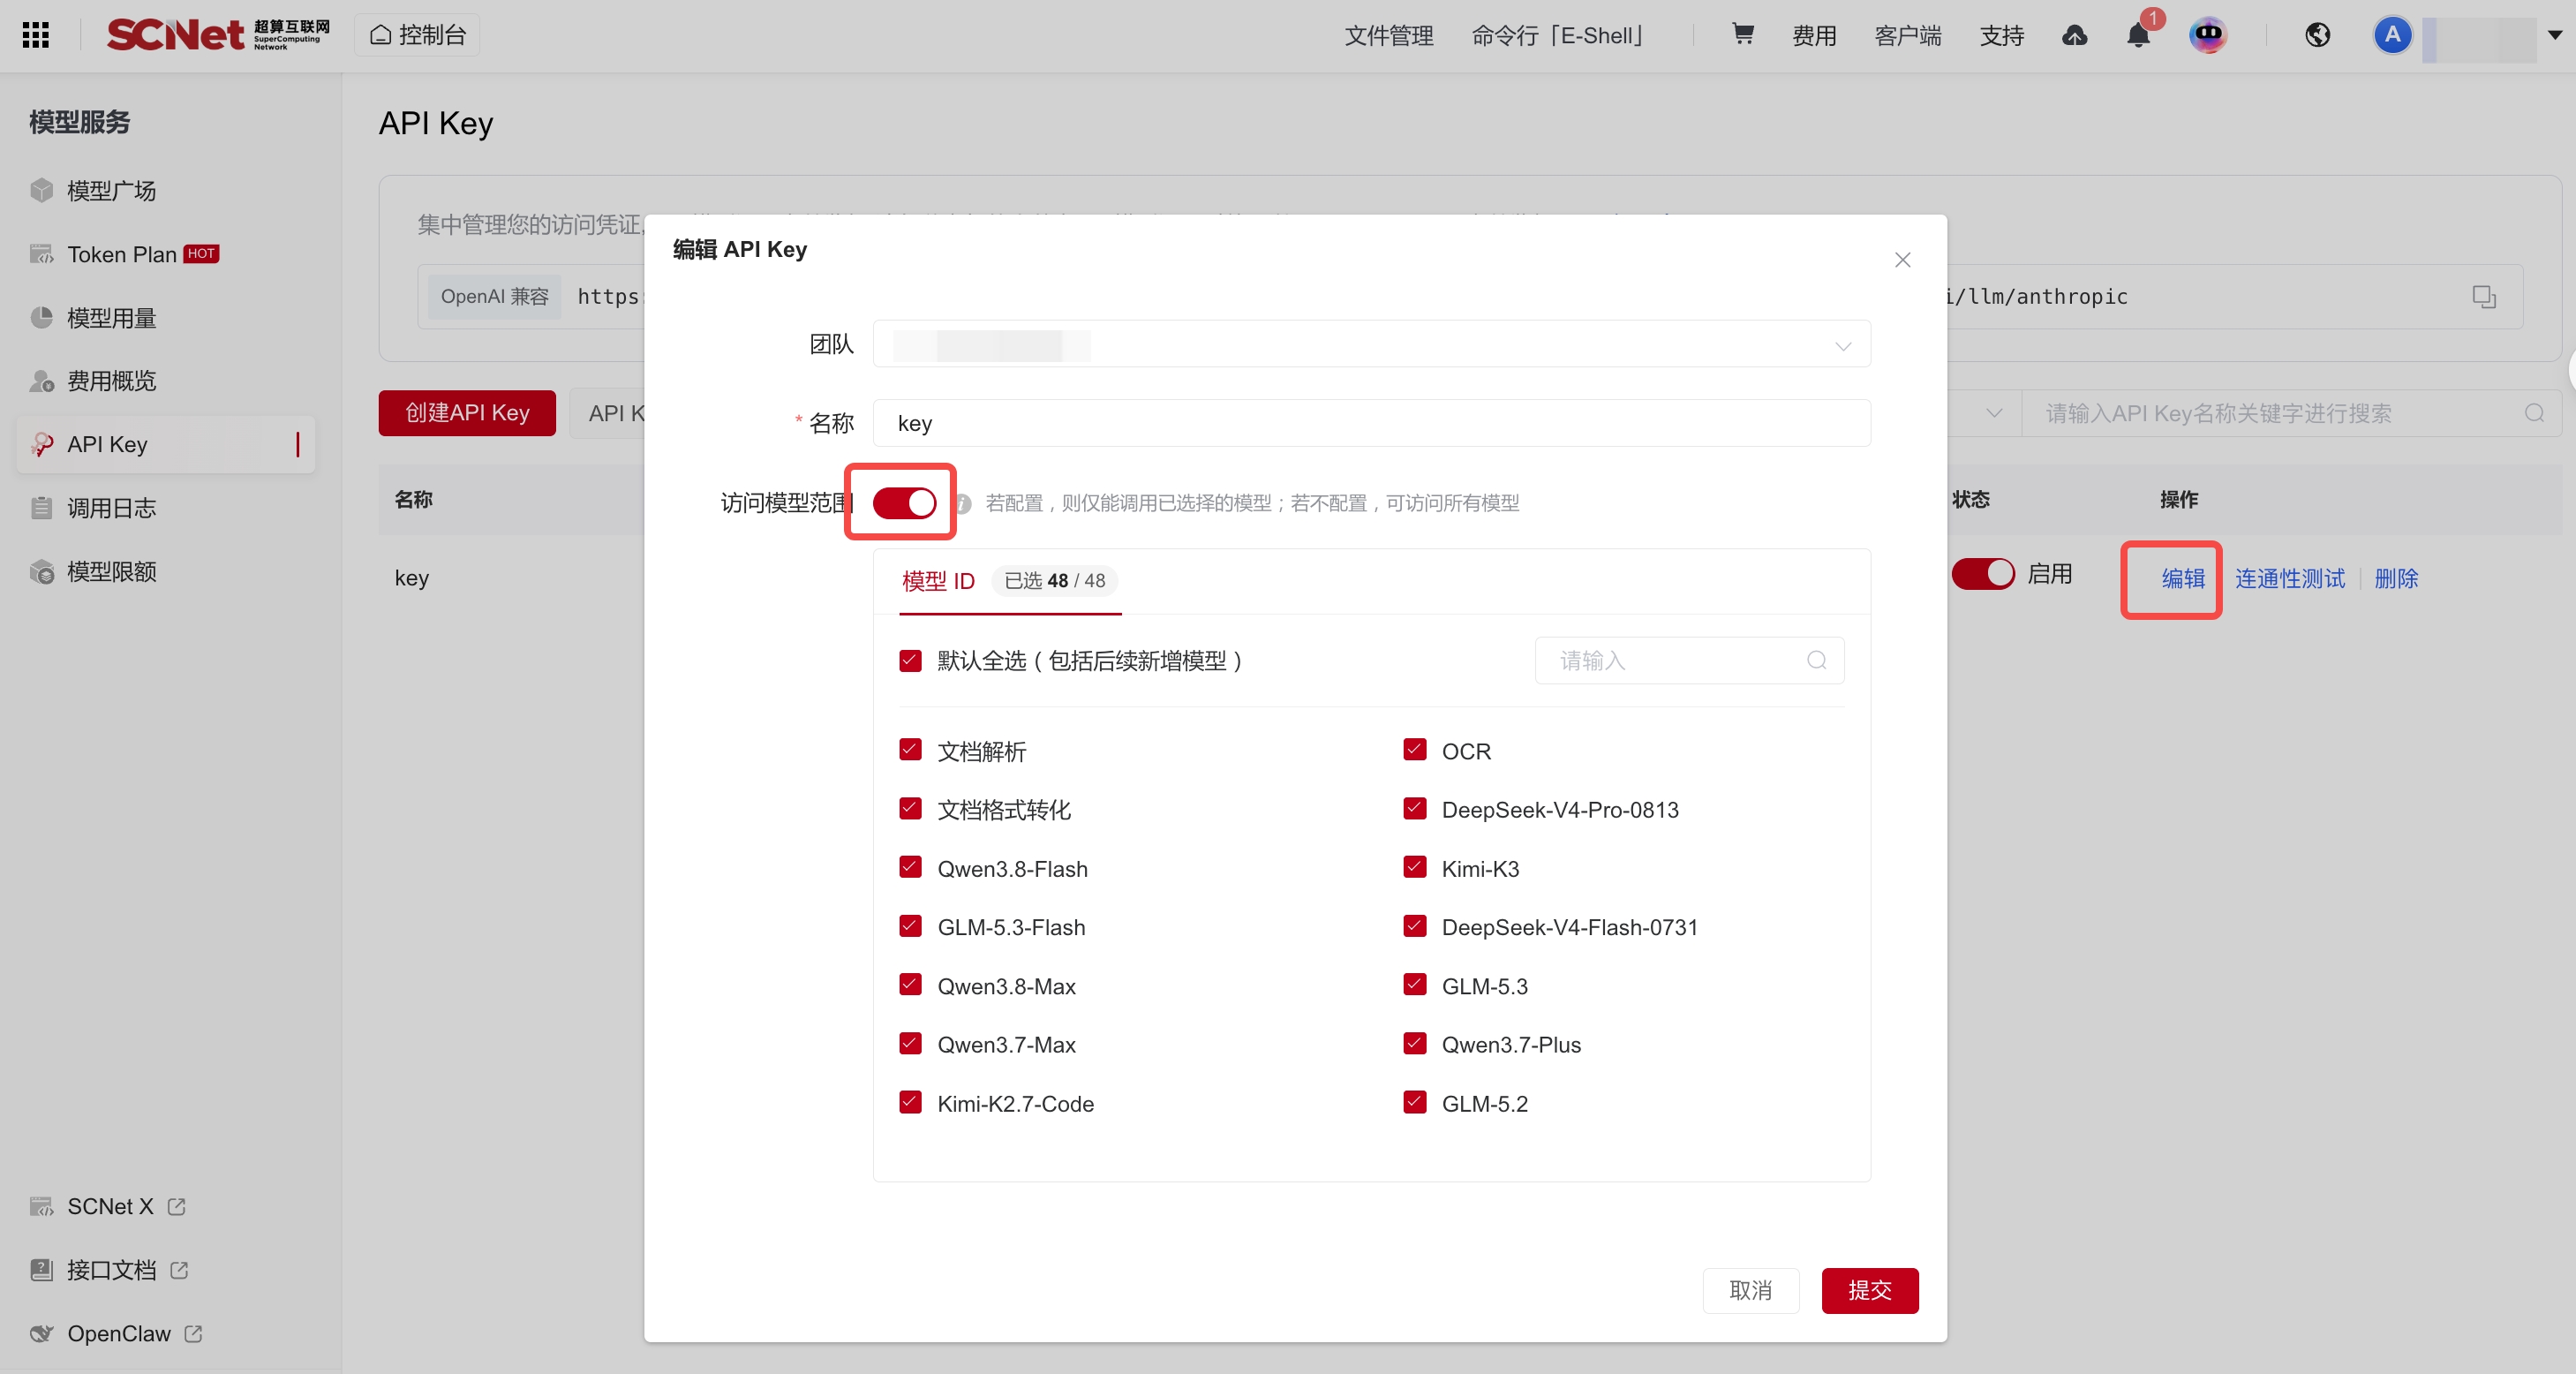Uncheck the Qwen3.8-Max checkbox
Viewport: 2576px width, 1374px height.
pos(910,985)
